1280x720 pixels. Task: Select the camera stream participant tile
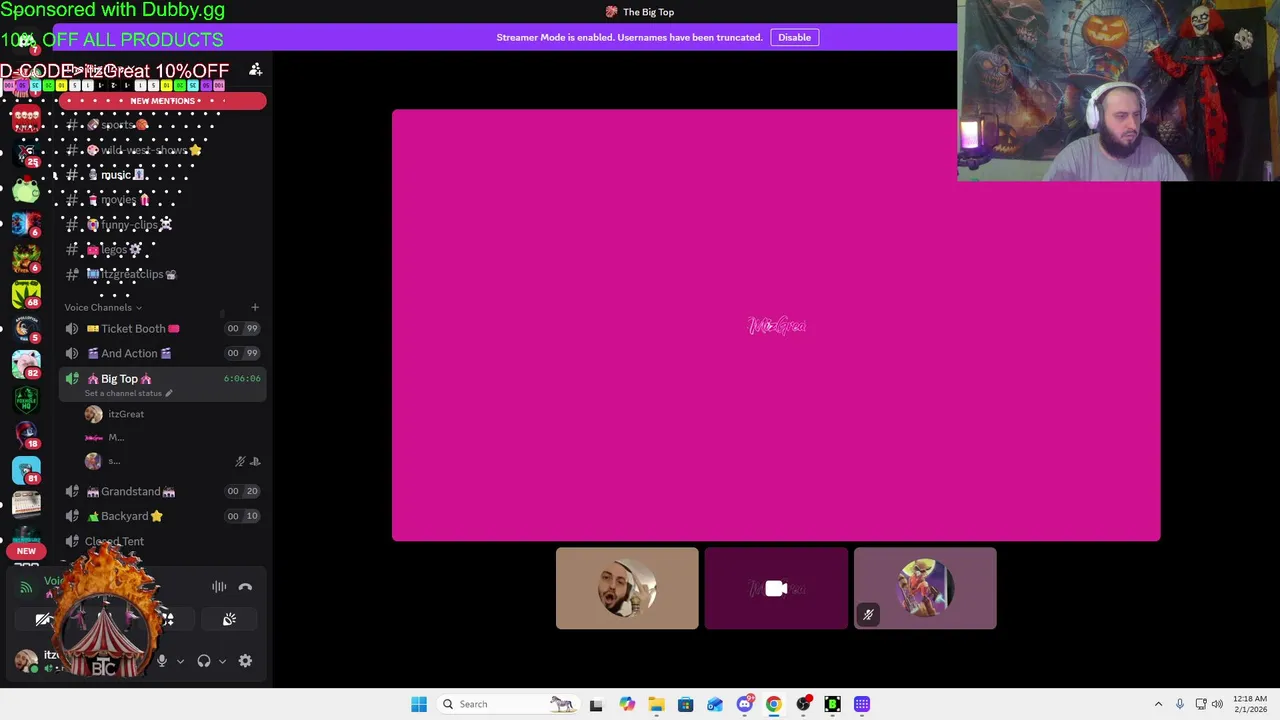(776, 588)
